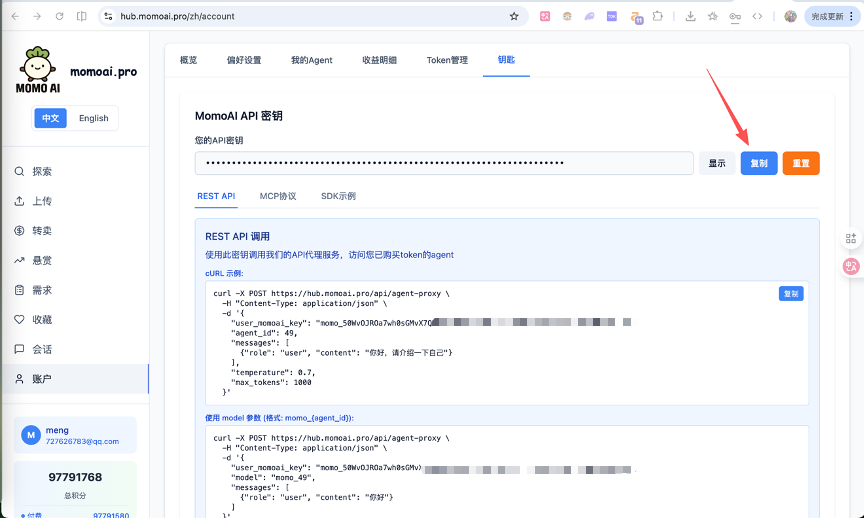Image resolution: width=864 pixels, height=518 pixels.
Task: Switch to the SDK示例 tab
Action: (x=338, y=196)
